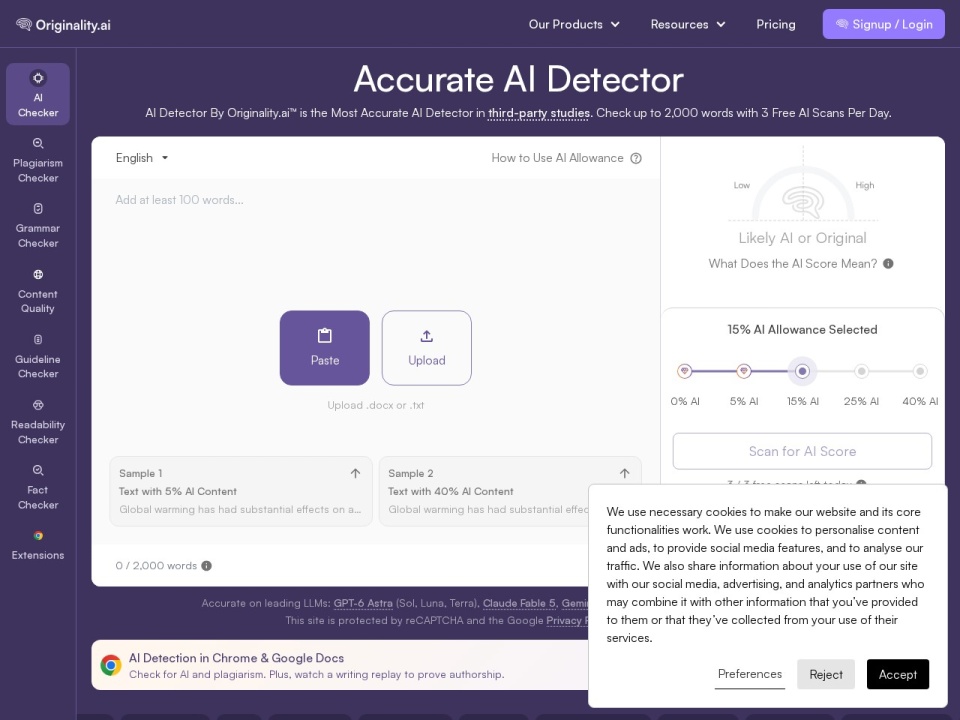Load Sample 2 using its arrow icon
This screenshot has height=720, width=960.
pos(624,473)
